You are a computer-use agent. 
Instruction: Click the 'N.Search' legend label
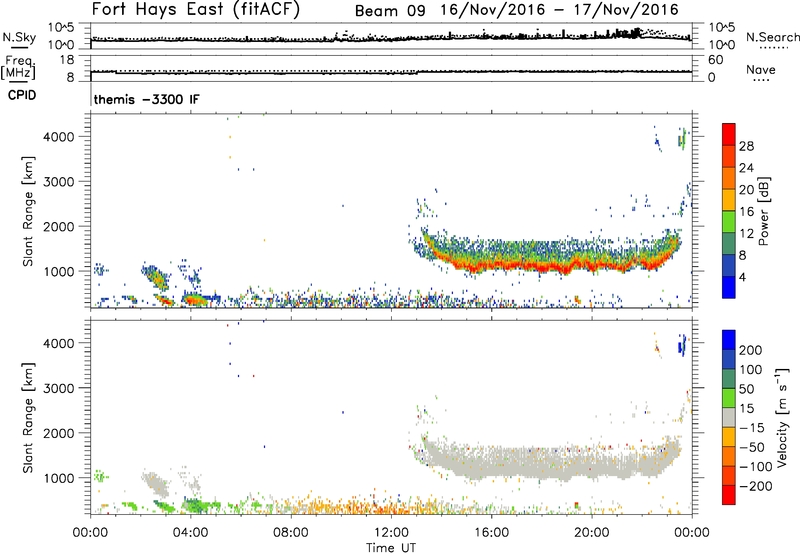(x=772, y=37)
